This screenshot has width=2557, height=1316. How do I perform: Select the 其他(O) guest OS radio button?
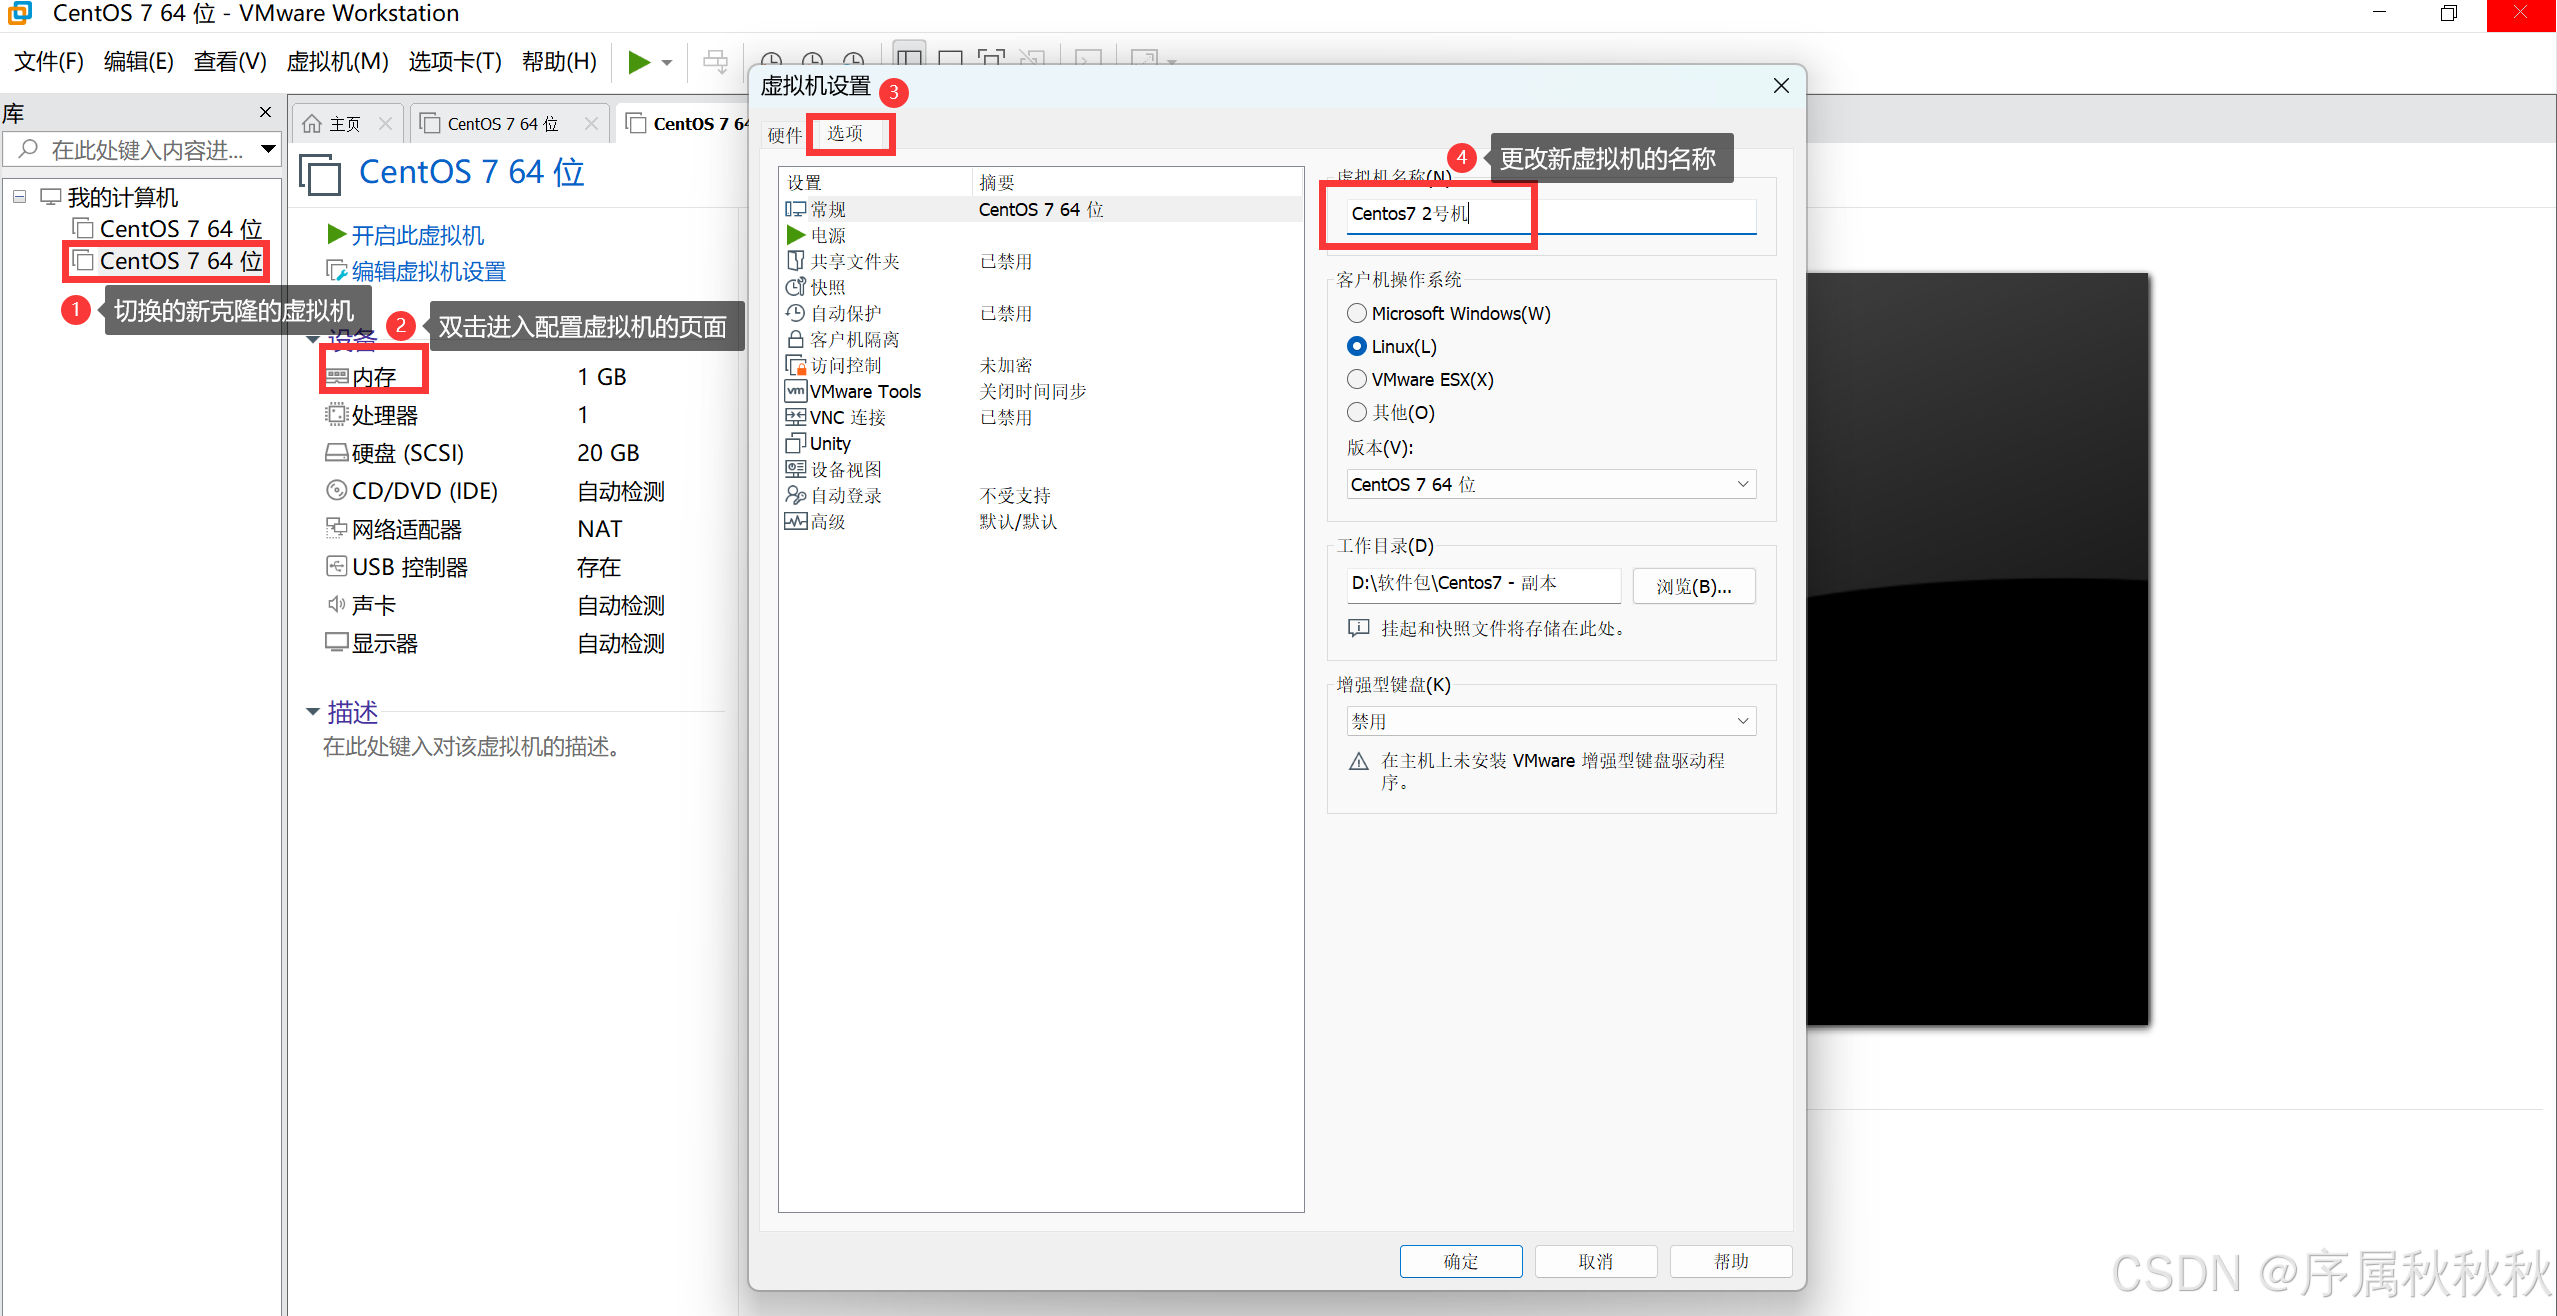click(1357, 412)
